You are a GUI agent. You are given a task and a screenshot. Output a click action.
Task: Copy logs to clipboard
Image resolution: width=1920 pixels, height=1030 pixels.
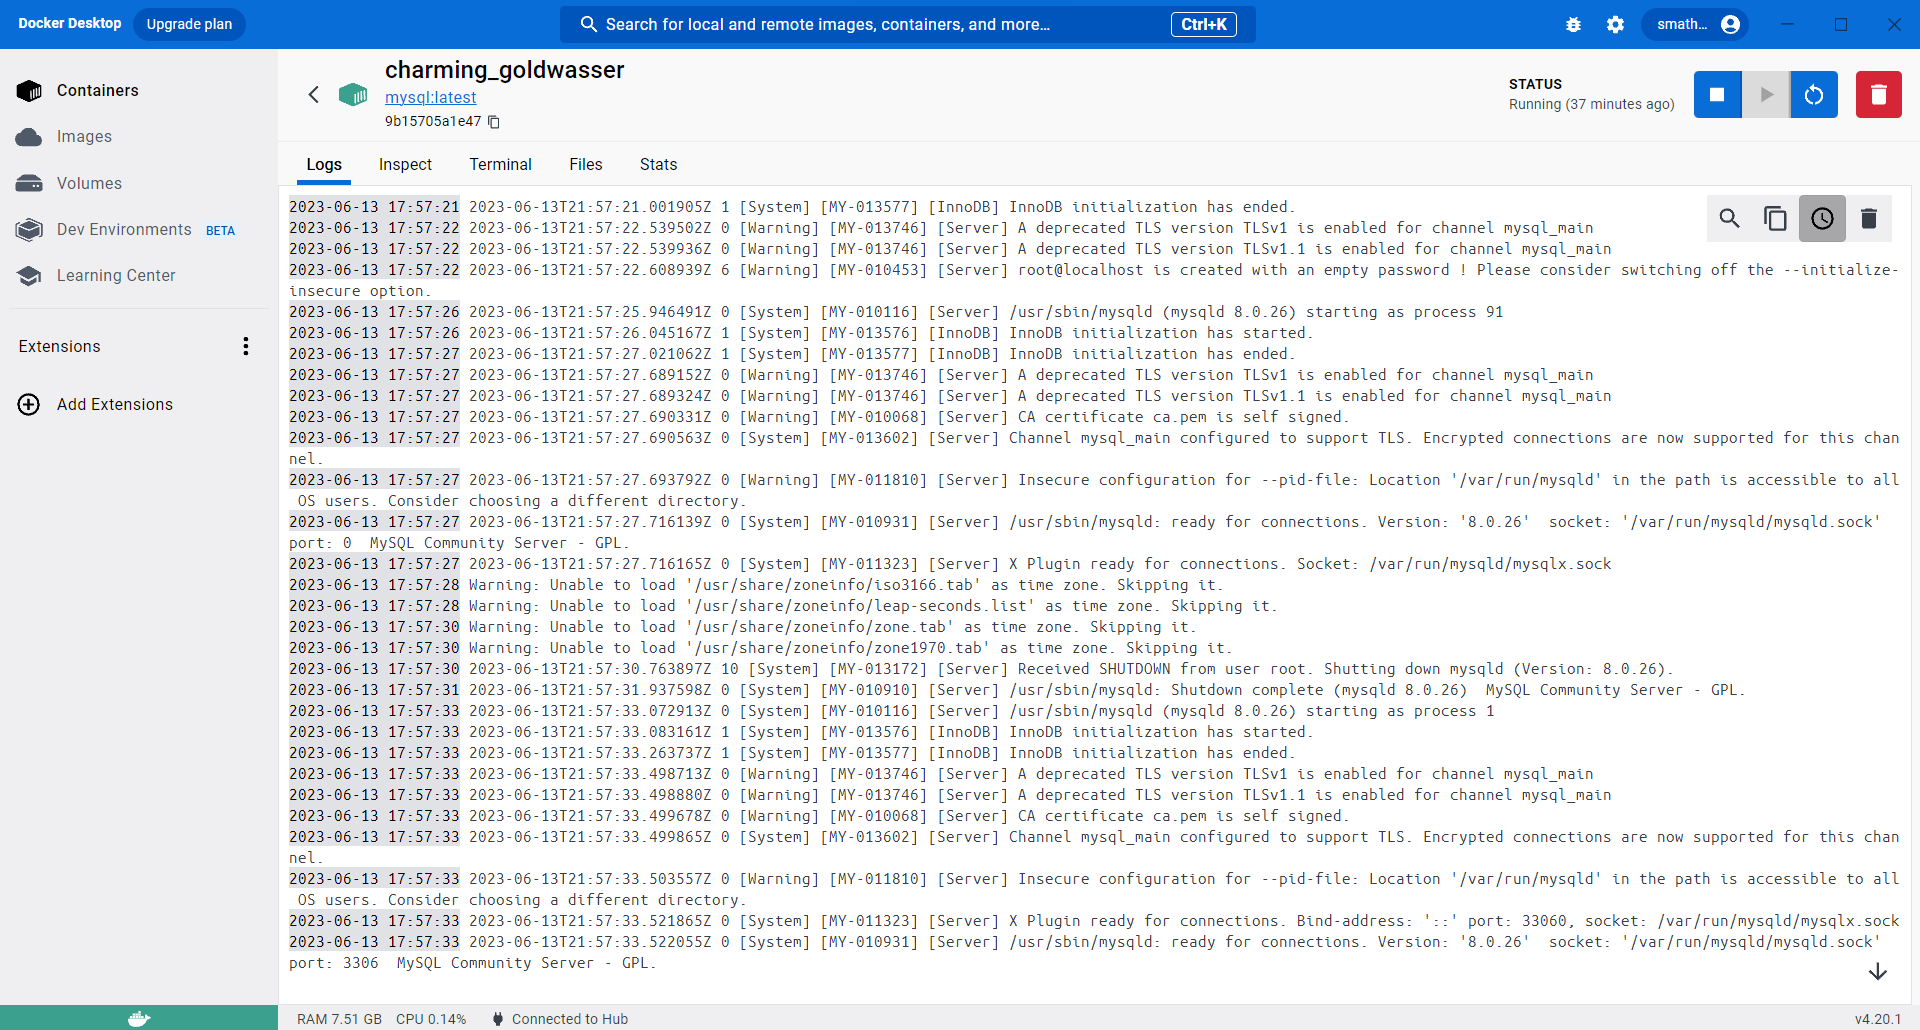(1775, 218)
